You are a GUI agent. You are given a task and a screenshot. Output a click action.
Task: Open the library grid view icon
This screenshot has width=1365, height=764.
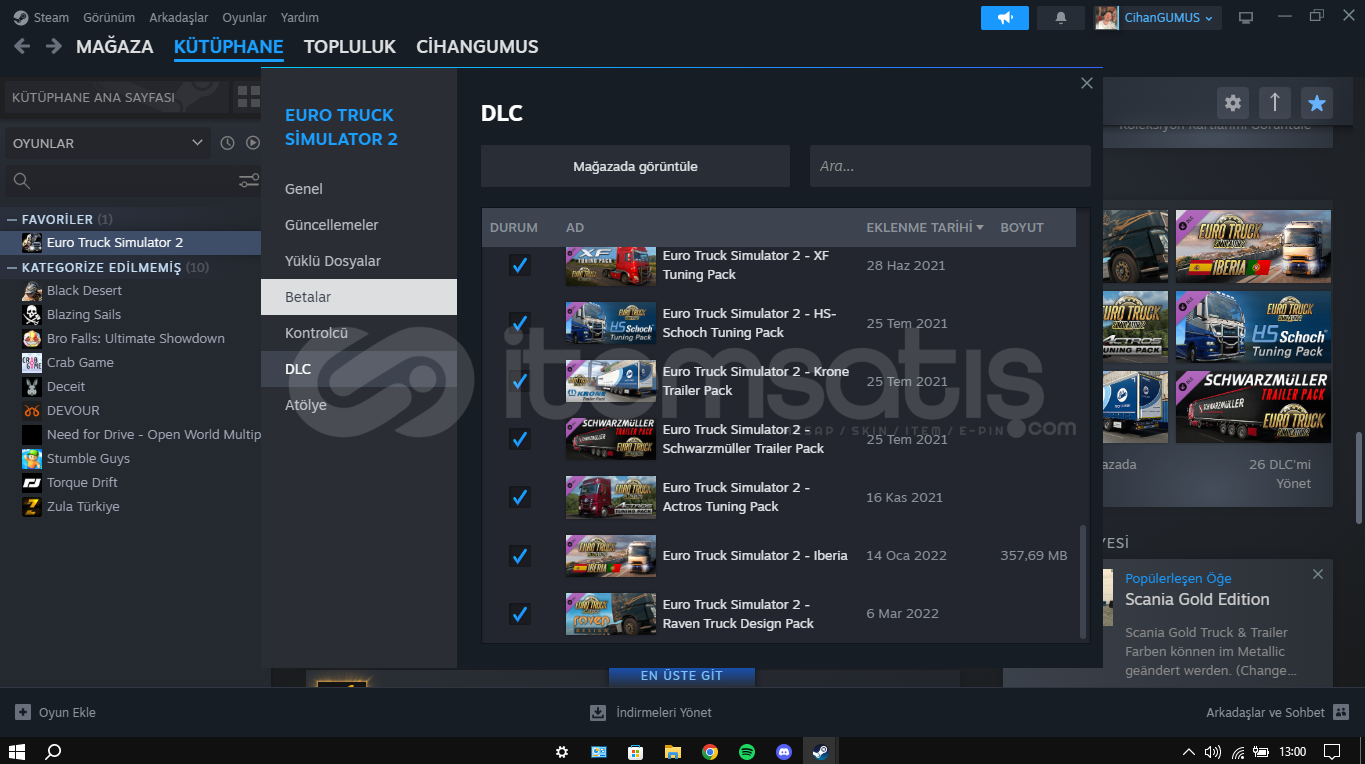(x=247, y=97)
